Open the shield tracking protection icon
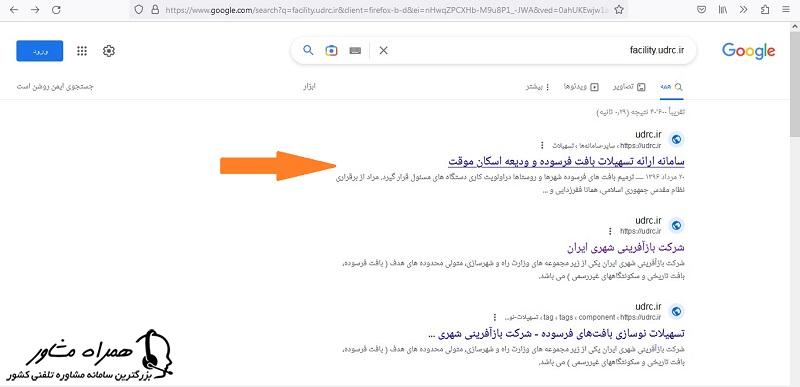Image resolution: width=800 pixels, height=387 pixels. 138,10
